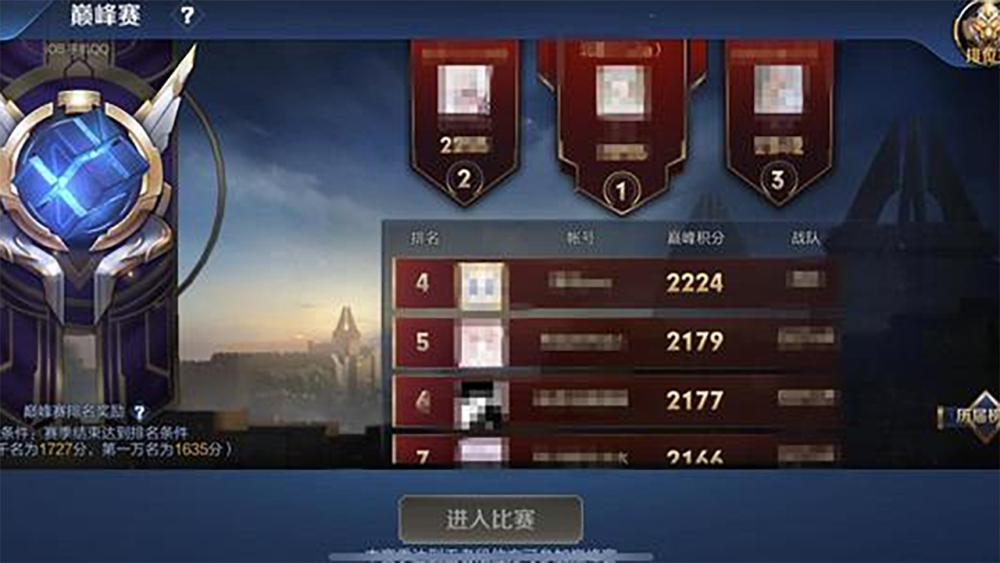The height and width of the screenshot is (563, 1000).
Task: Select rank 5 row with score 2179
Action: click(x=616, y=342)
